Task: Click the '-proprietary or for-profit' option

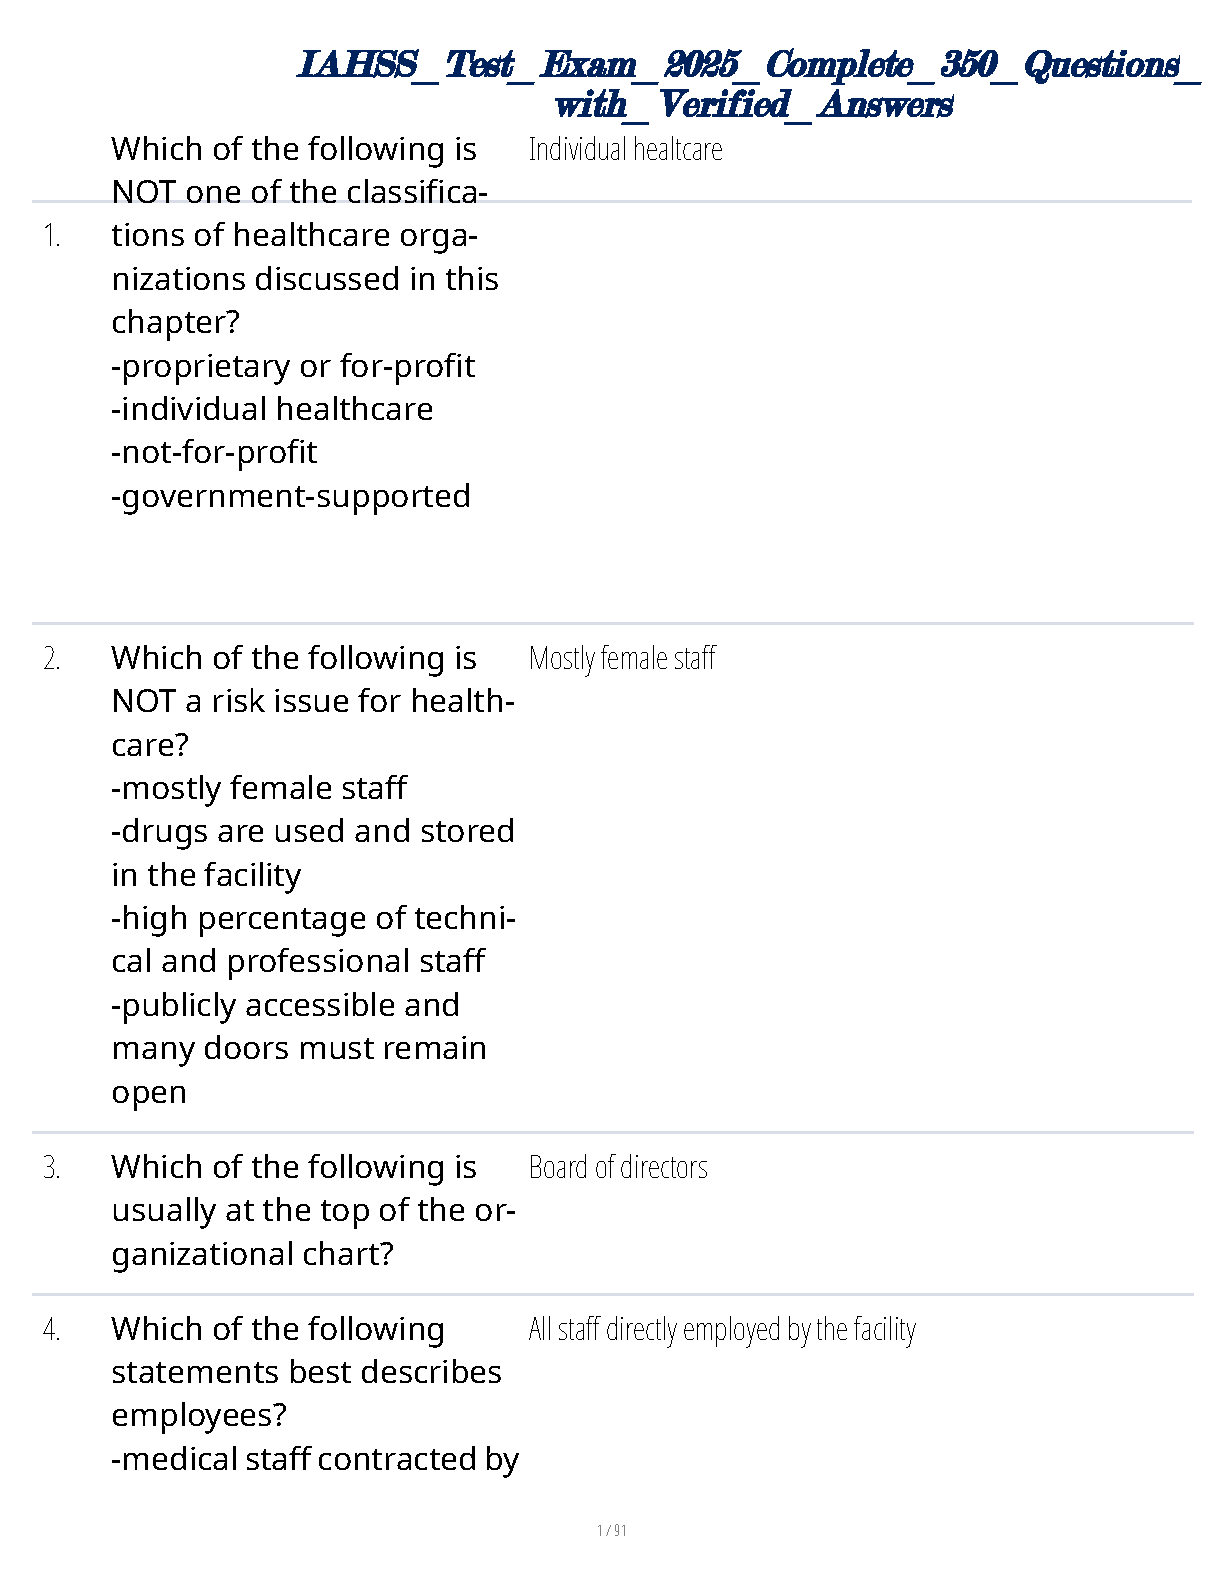Action: pyautogui.click(x=293, y=366)
